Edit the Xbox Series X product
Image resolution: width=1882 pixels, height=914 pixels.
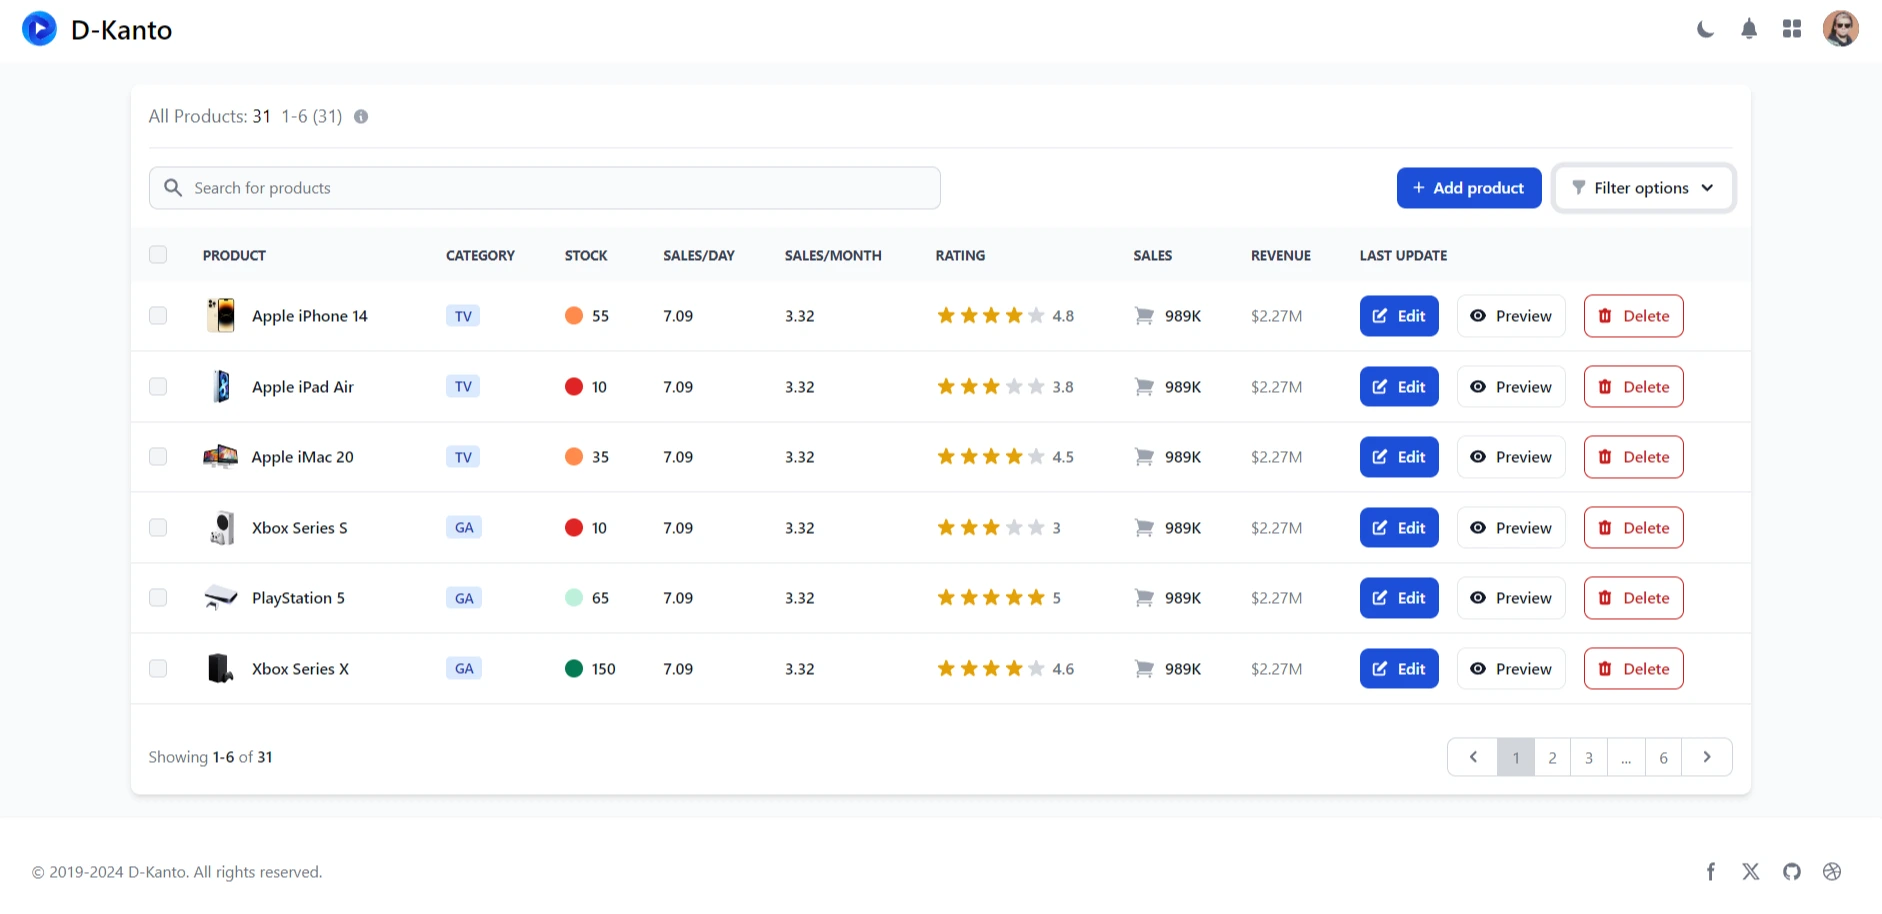(1399, 669)
